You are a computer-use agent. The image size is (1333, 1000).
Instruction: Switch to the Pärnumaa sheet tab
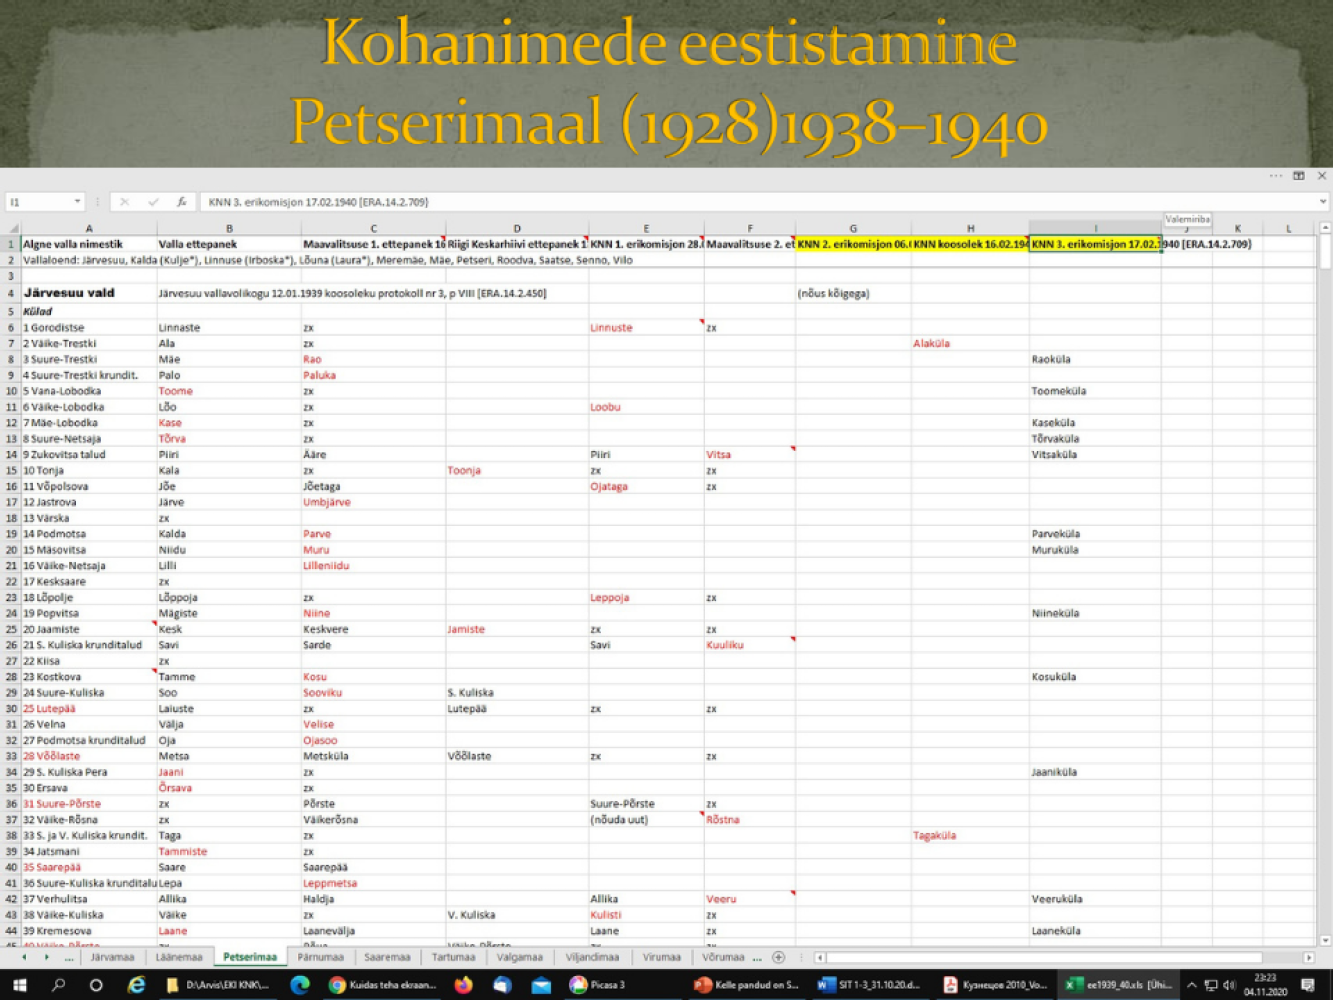320,957
